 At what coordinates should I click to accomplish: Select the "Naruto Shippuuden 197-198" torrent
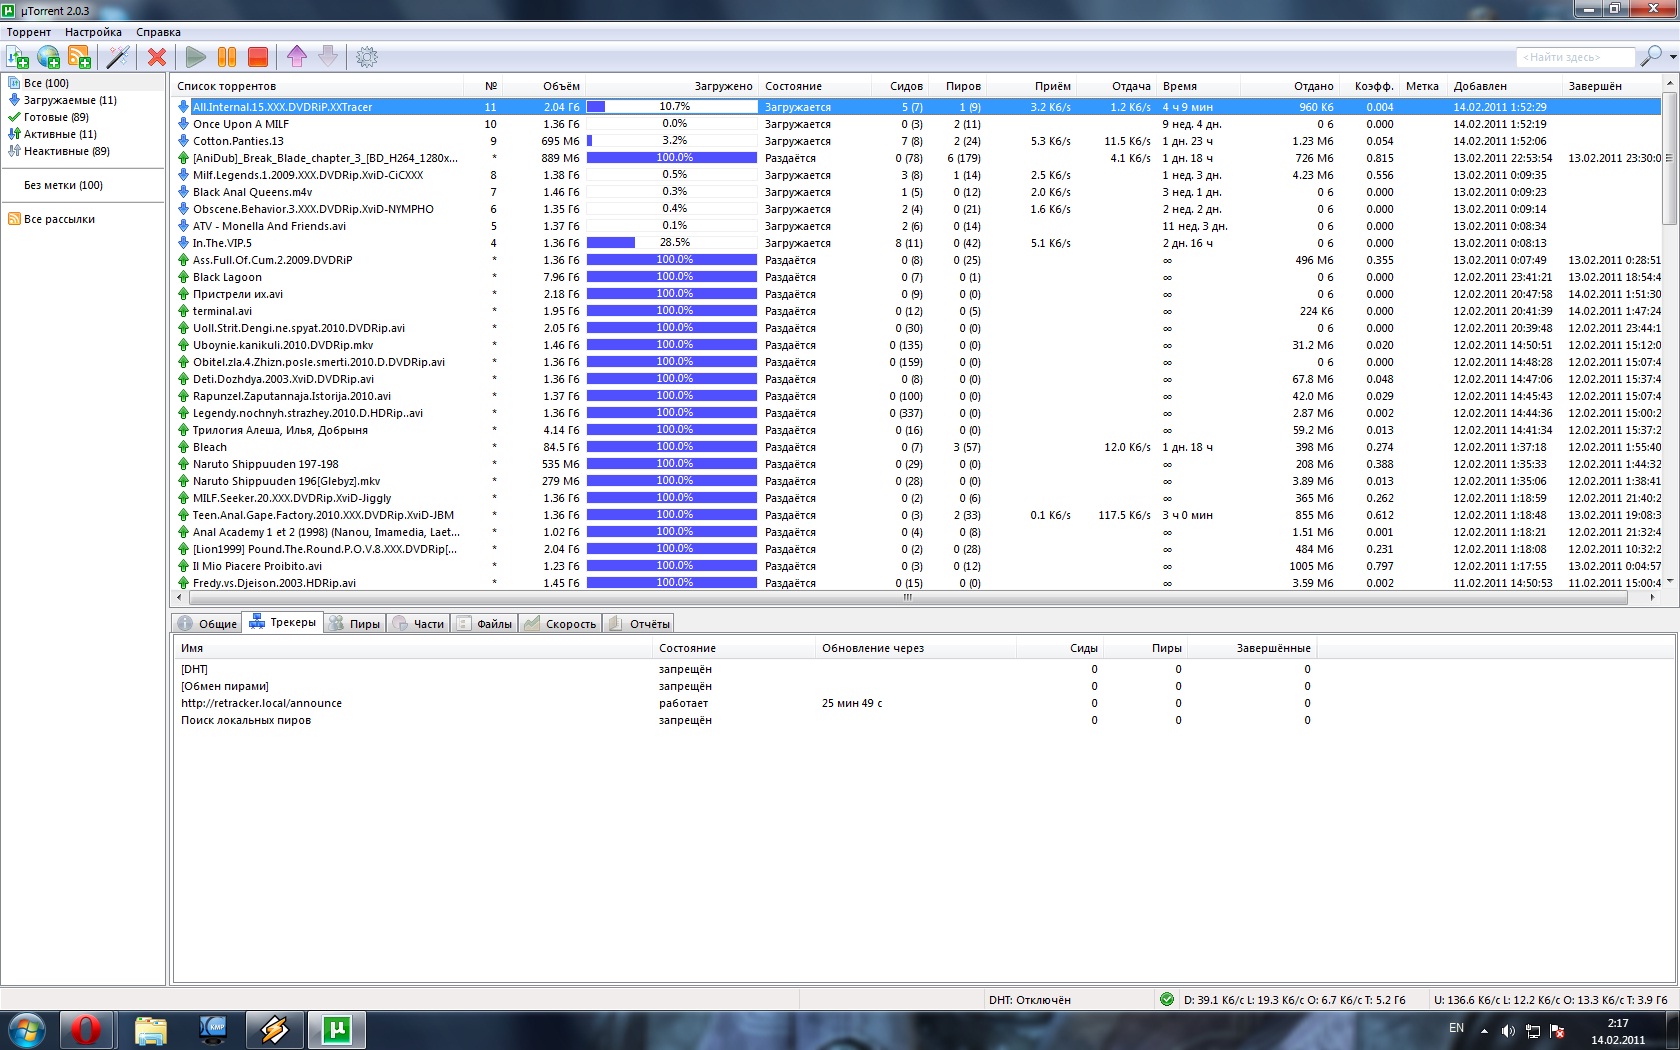[x=917, y=464]
